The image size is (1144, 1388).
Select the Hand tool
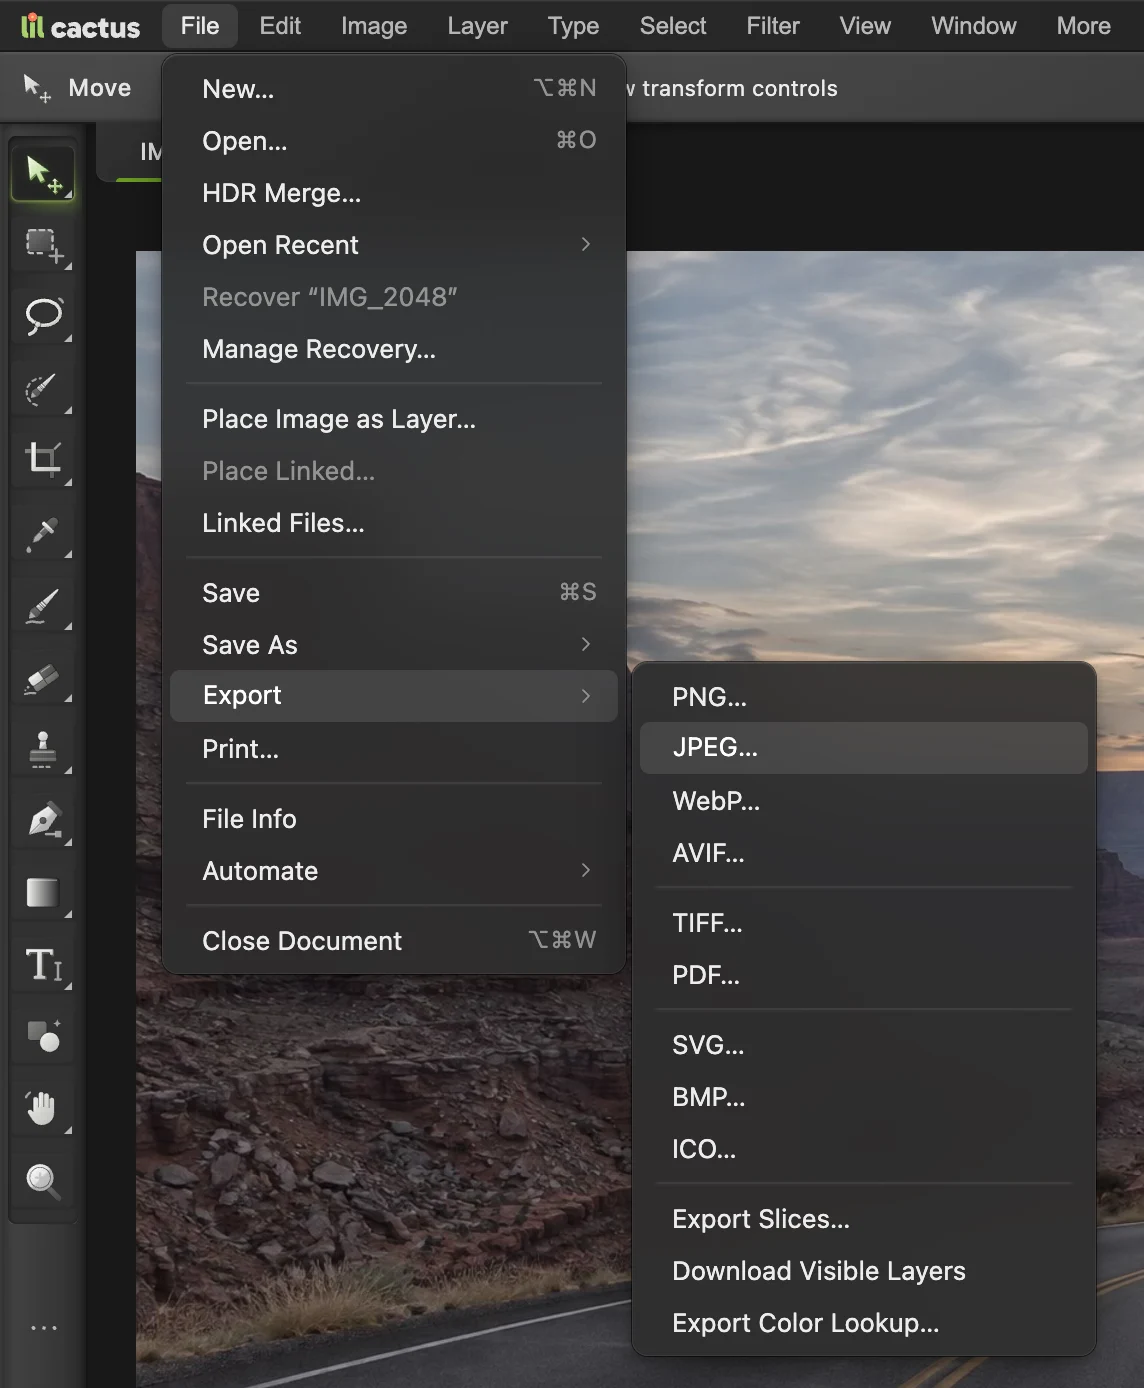(43, 1109)
